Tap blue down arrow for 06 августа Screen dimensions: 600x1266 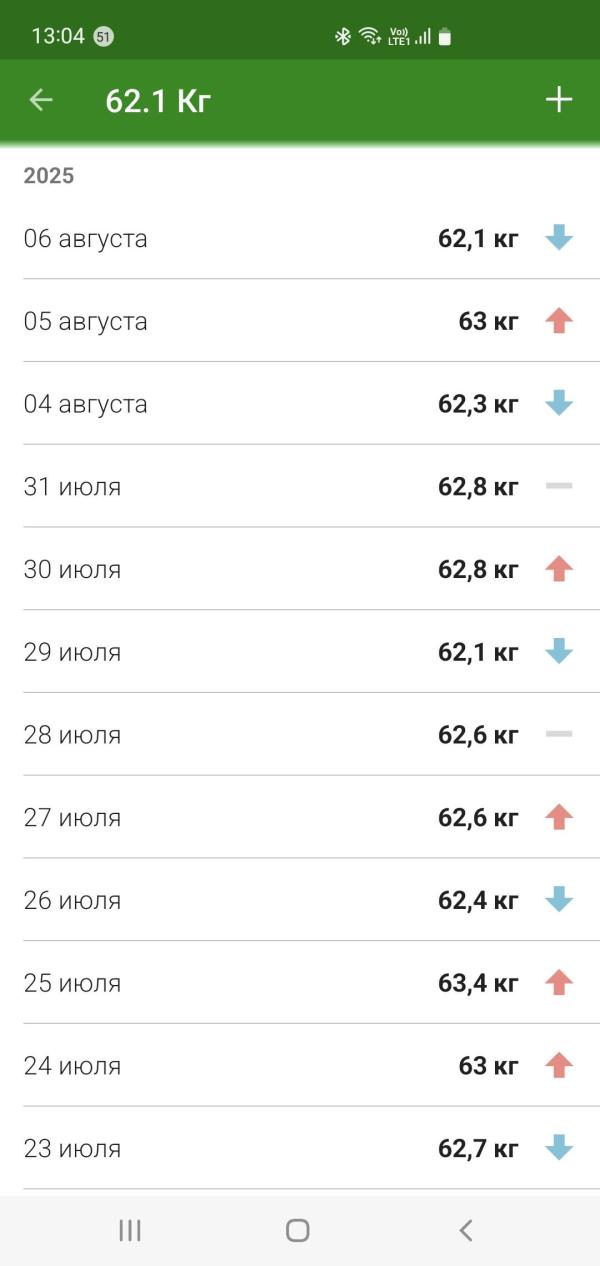(x=559, y=238)
